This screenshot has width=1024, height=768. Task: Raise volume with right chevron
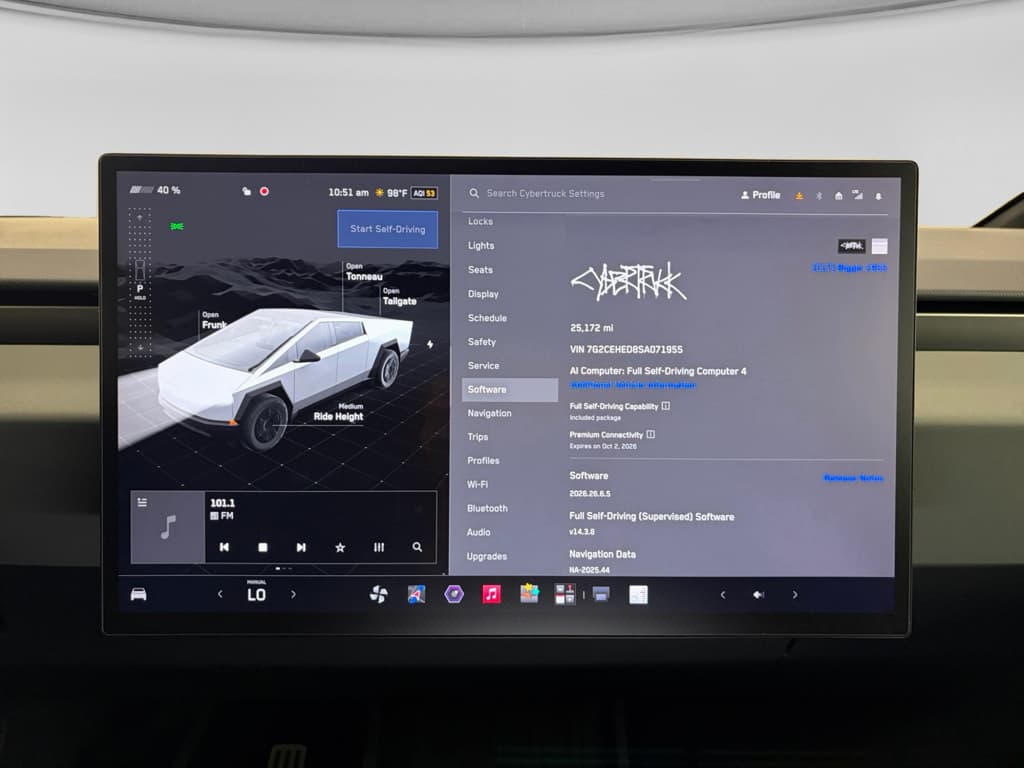[795, 595]
